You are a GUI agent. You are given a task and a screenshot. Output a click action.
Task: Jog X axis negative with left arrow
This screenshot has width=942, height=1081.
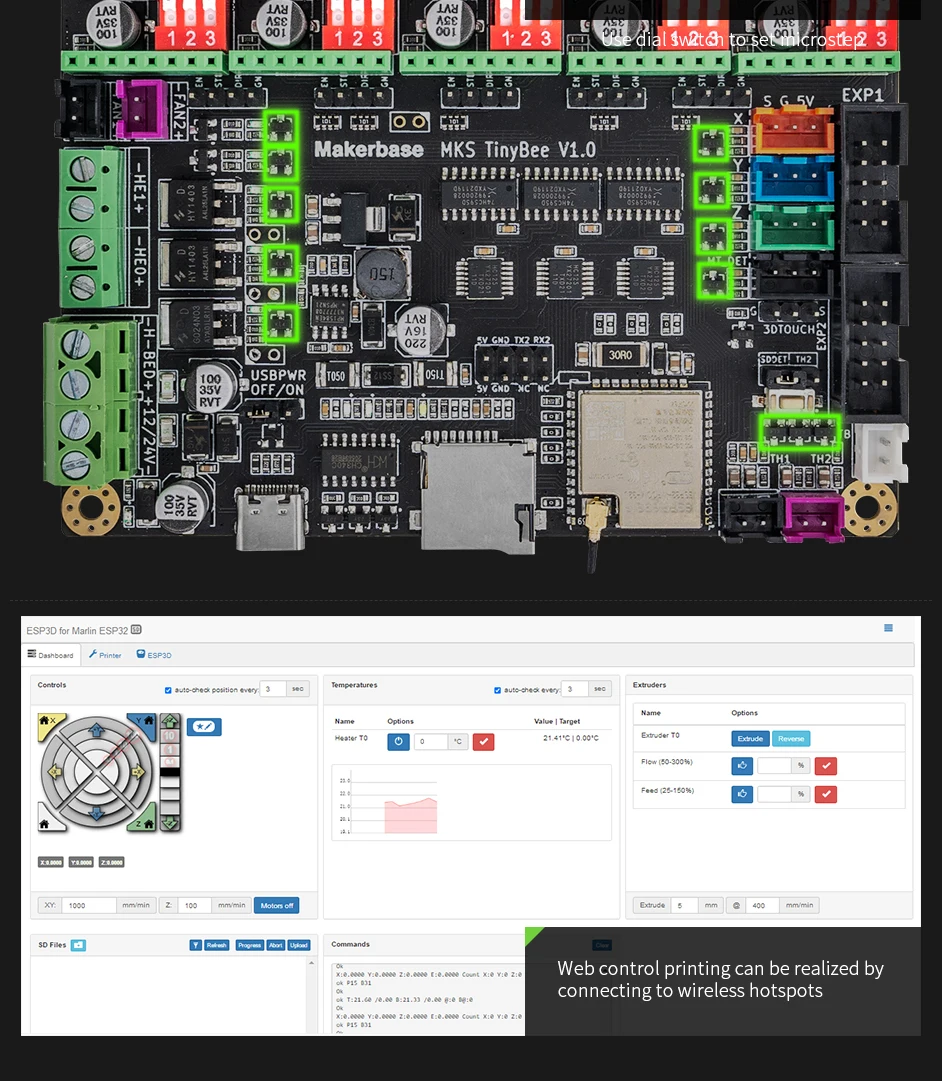click(54, 772)
